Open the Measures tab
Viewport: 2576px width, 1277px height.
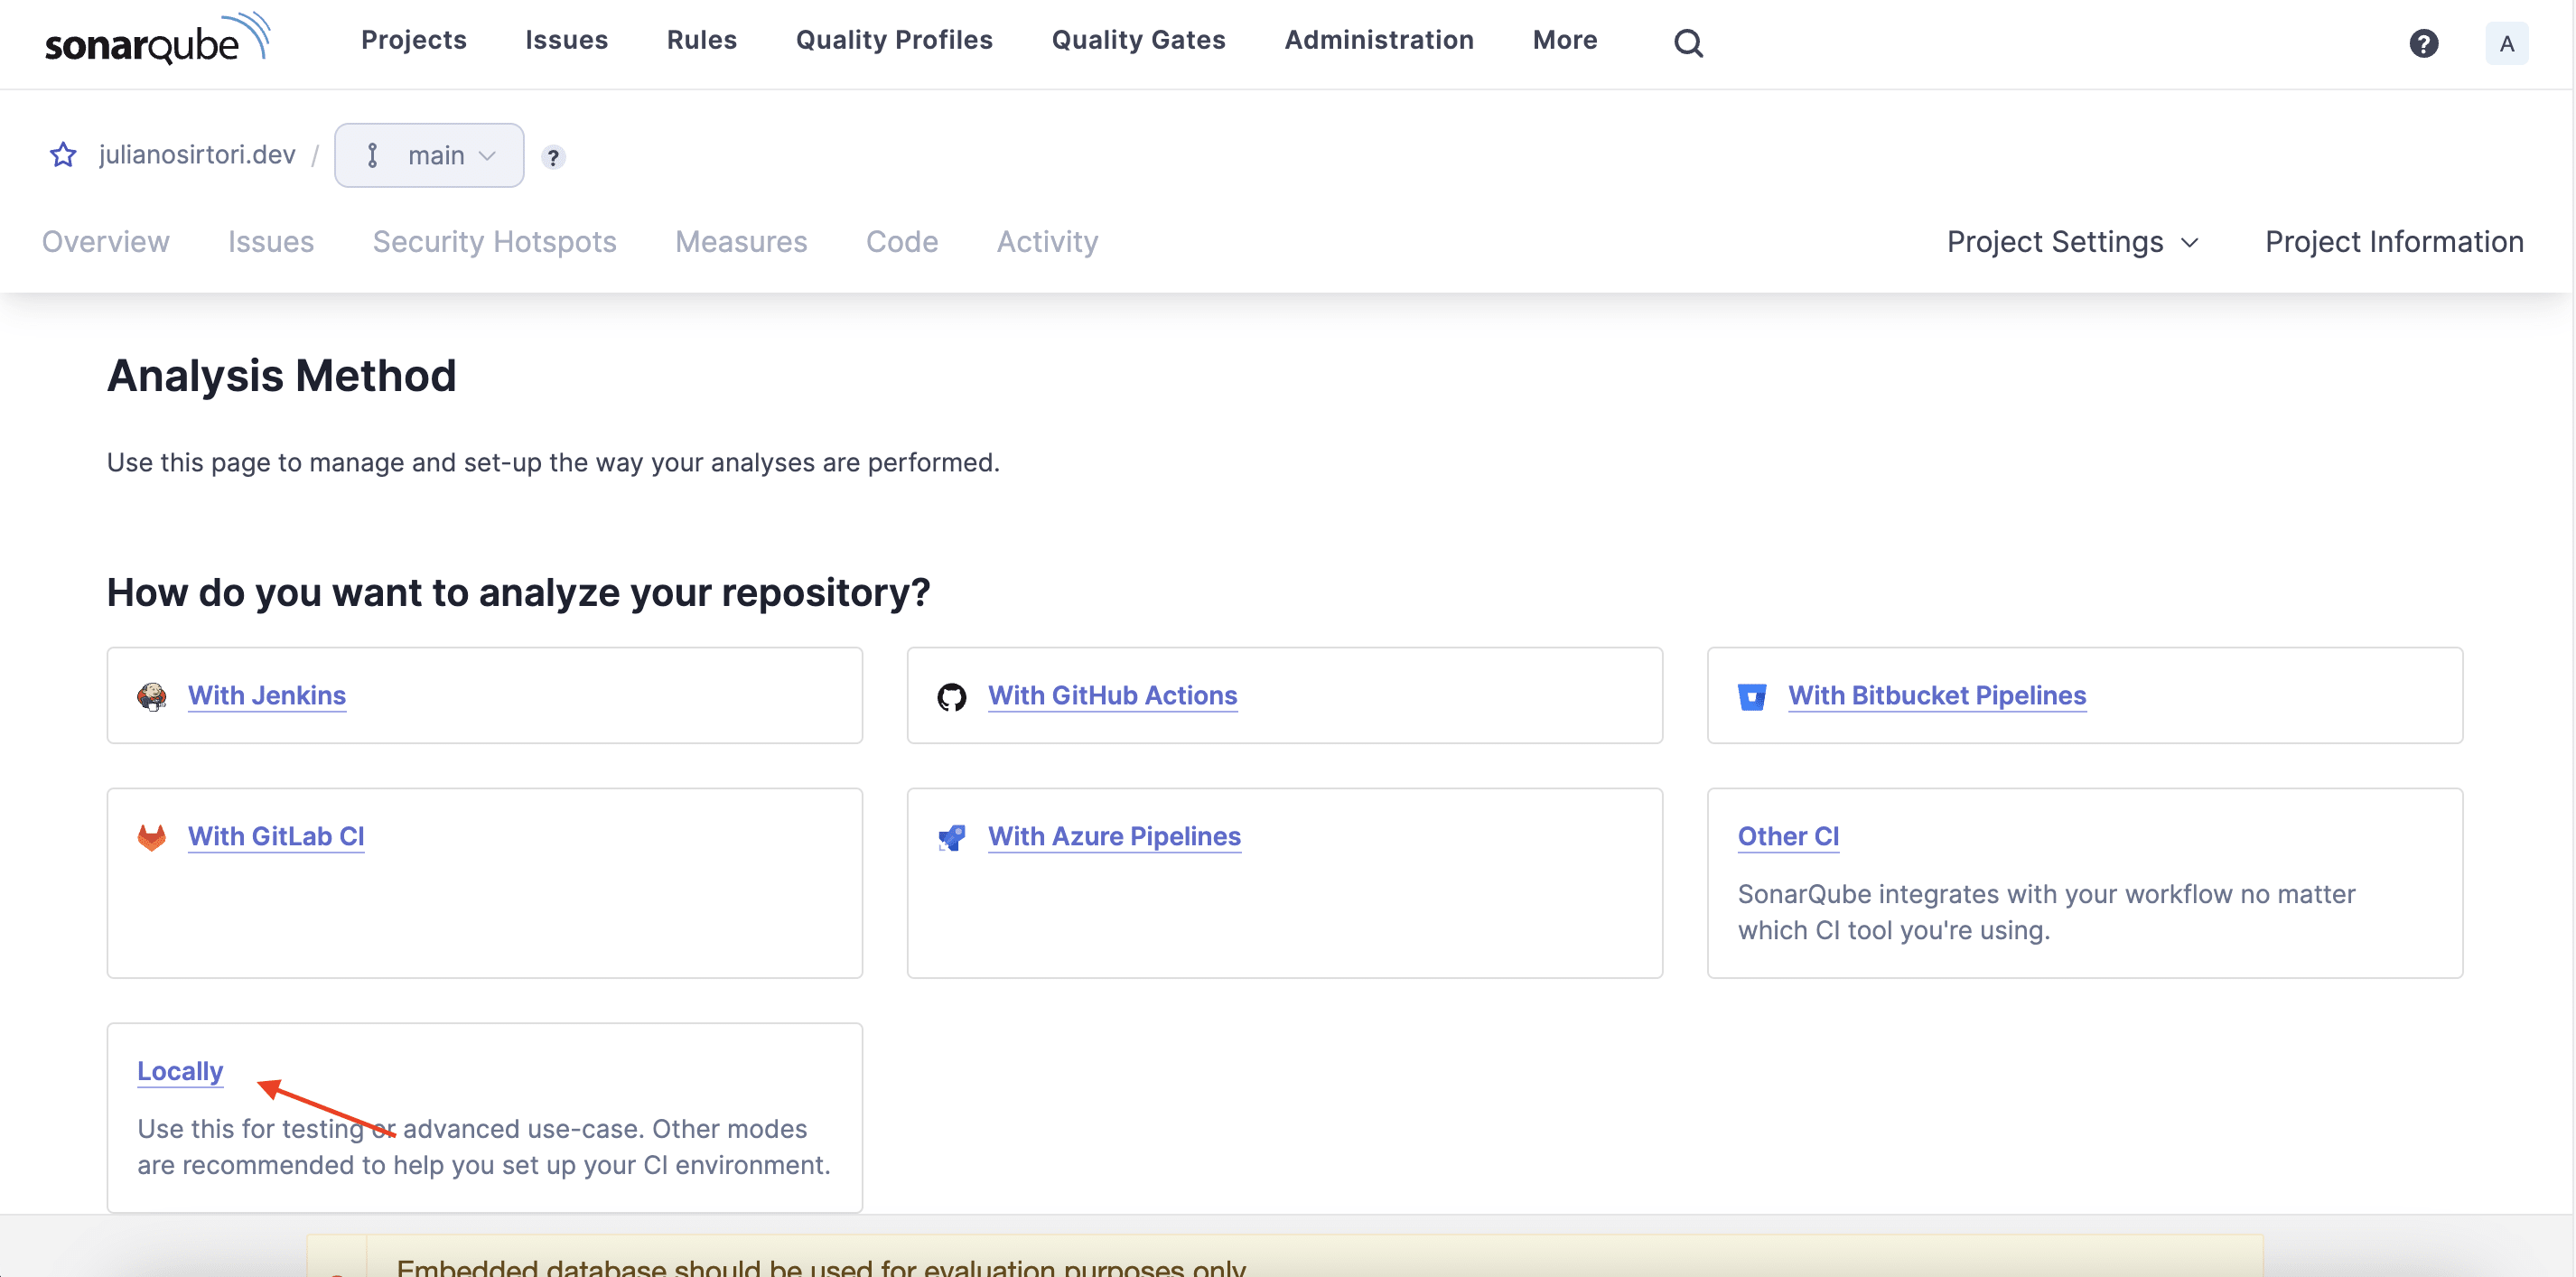click(741, 242)
